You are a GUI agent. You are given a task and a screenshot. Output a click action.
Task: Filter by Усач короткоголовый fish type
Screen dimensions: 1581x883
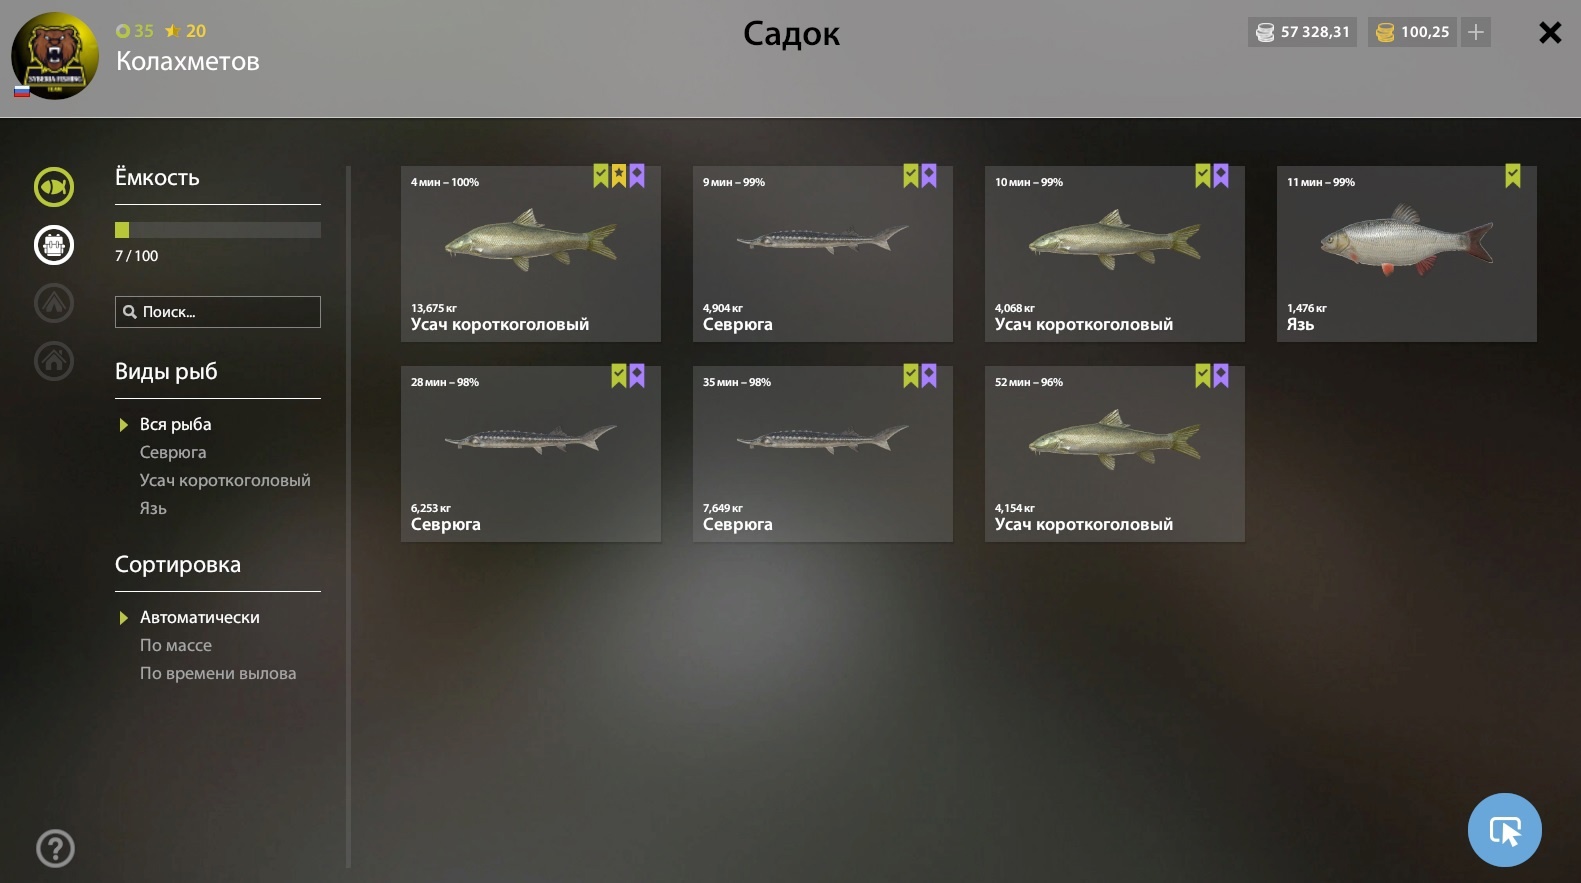click(225, 480)
